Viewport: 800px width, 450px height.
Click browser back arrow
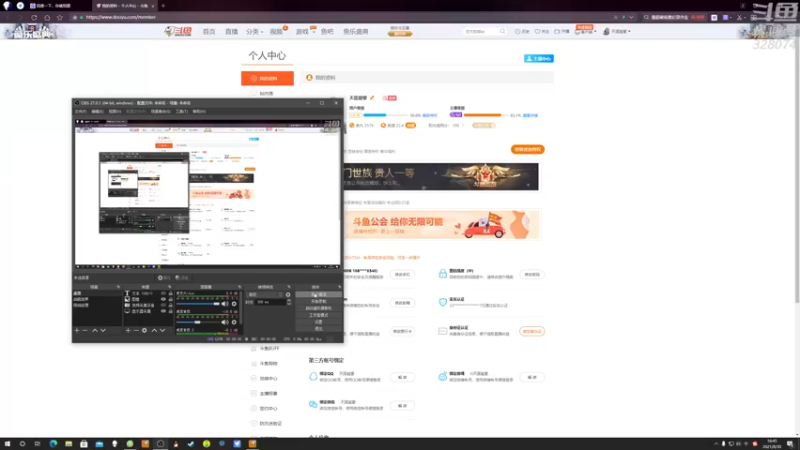tap(7, 17)
